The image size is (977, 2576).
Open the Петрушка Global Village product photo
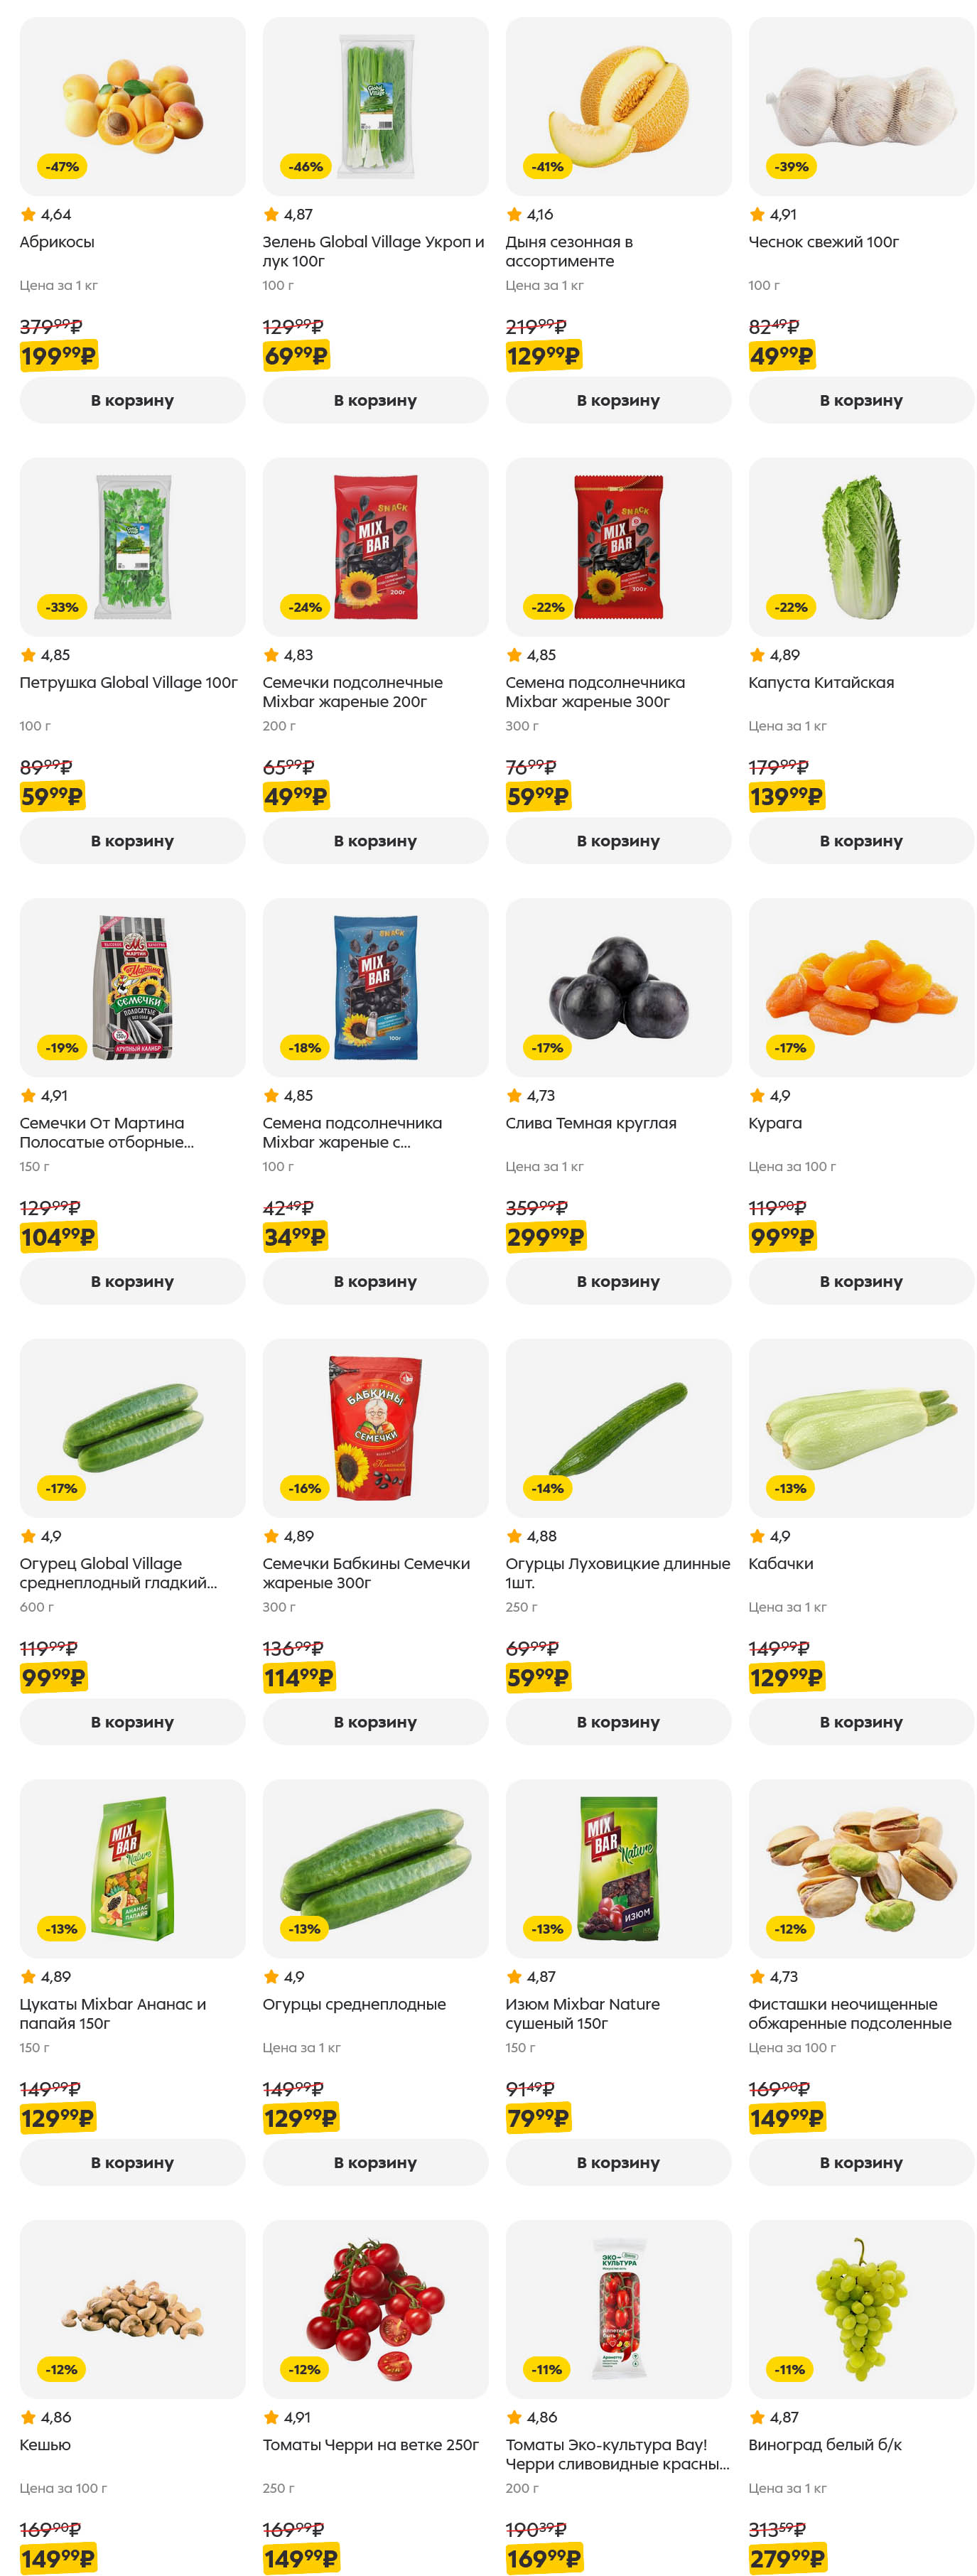[132, 547]
